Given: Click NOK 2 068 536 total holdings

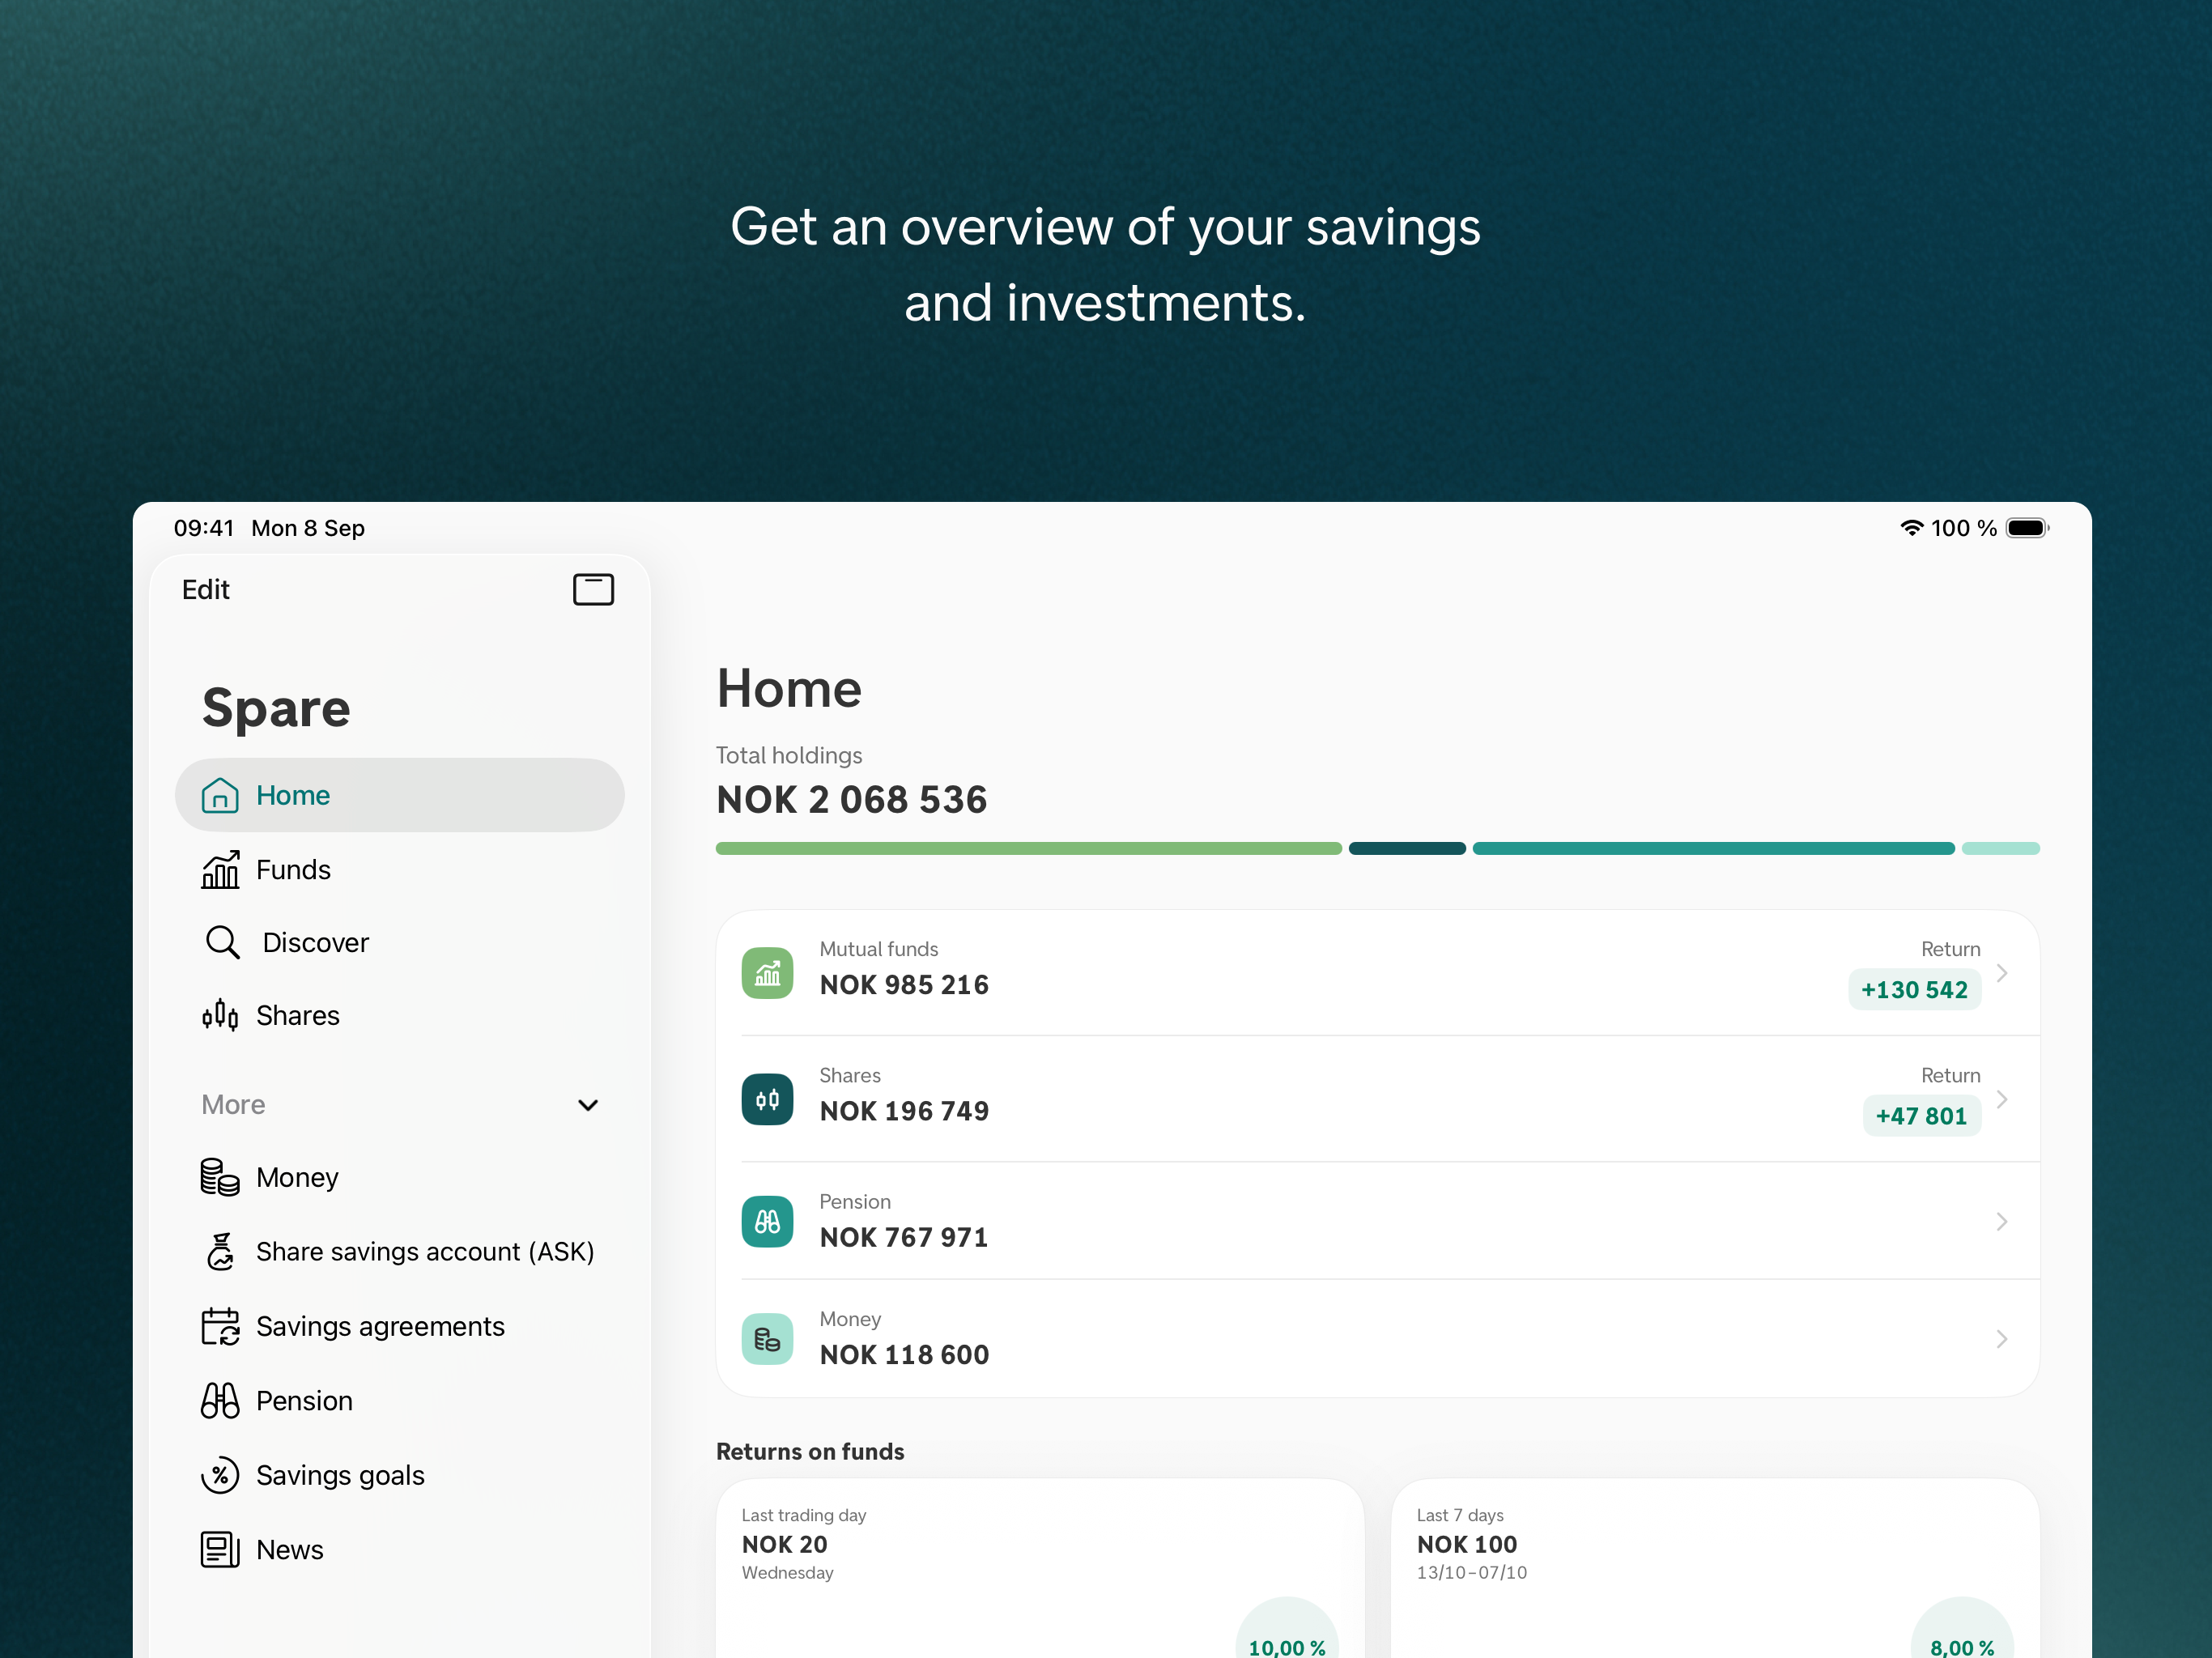Looking at the screenshot, I should click(851, 799).
